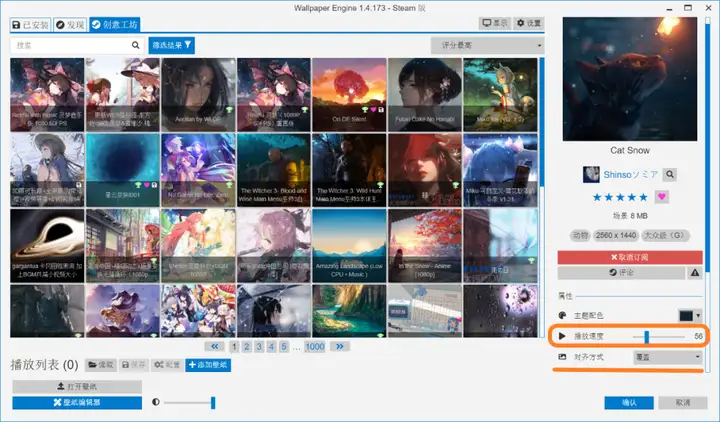Choose The Witcher 3 Blood and Wine thumbnail
This screenshot has height=422, width=720.
click(274, 170)
